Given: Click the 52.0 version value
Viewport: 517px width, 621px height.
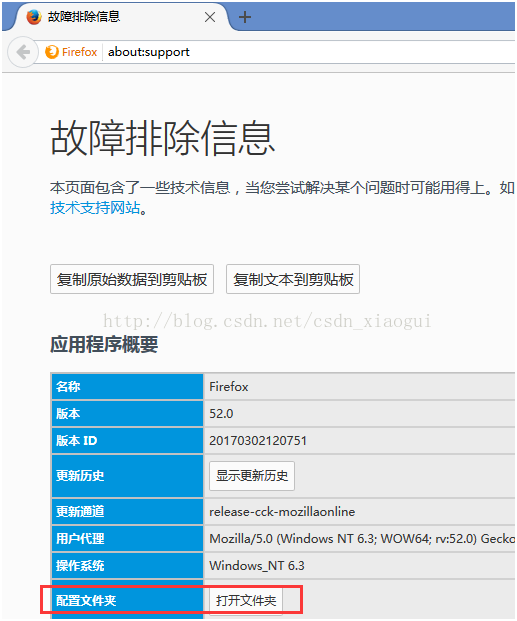Looking at the screenshot, I should pos(221,413).
